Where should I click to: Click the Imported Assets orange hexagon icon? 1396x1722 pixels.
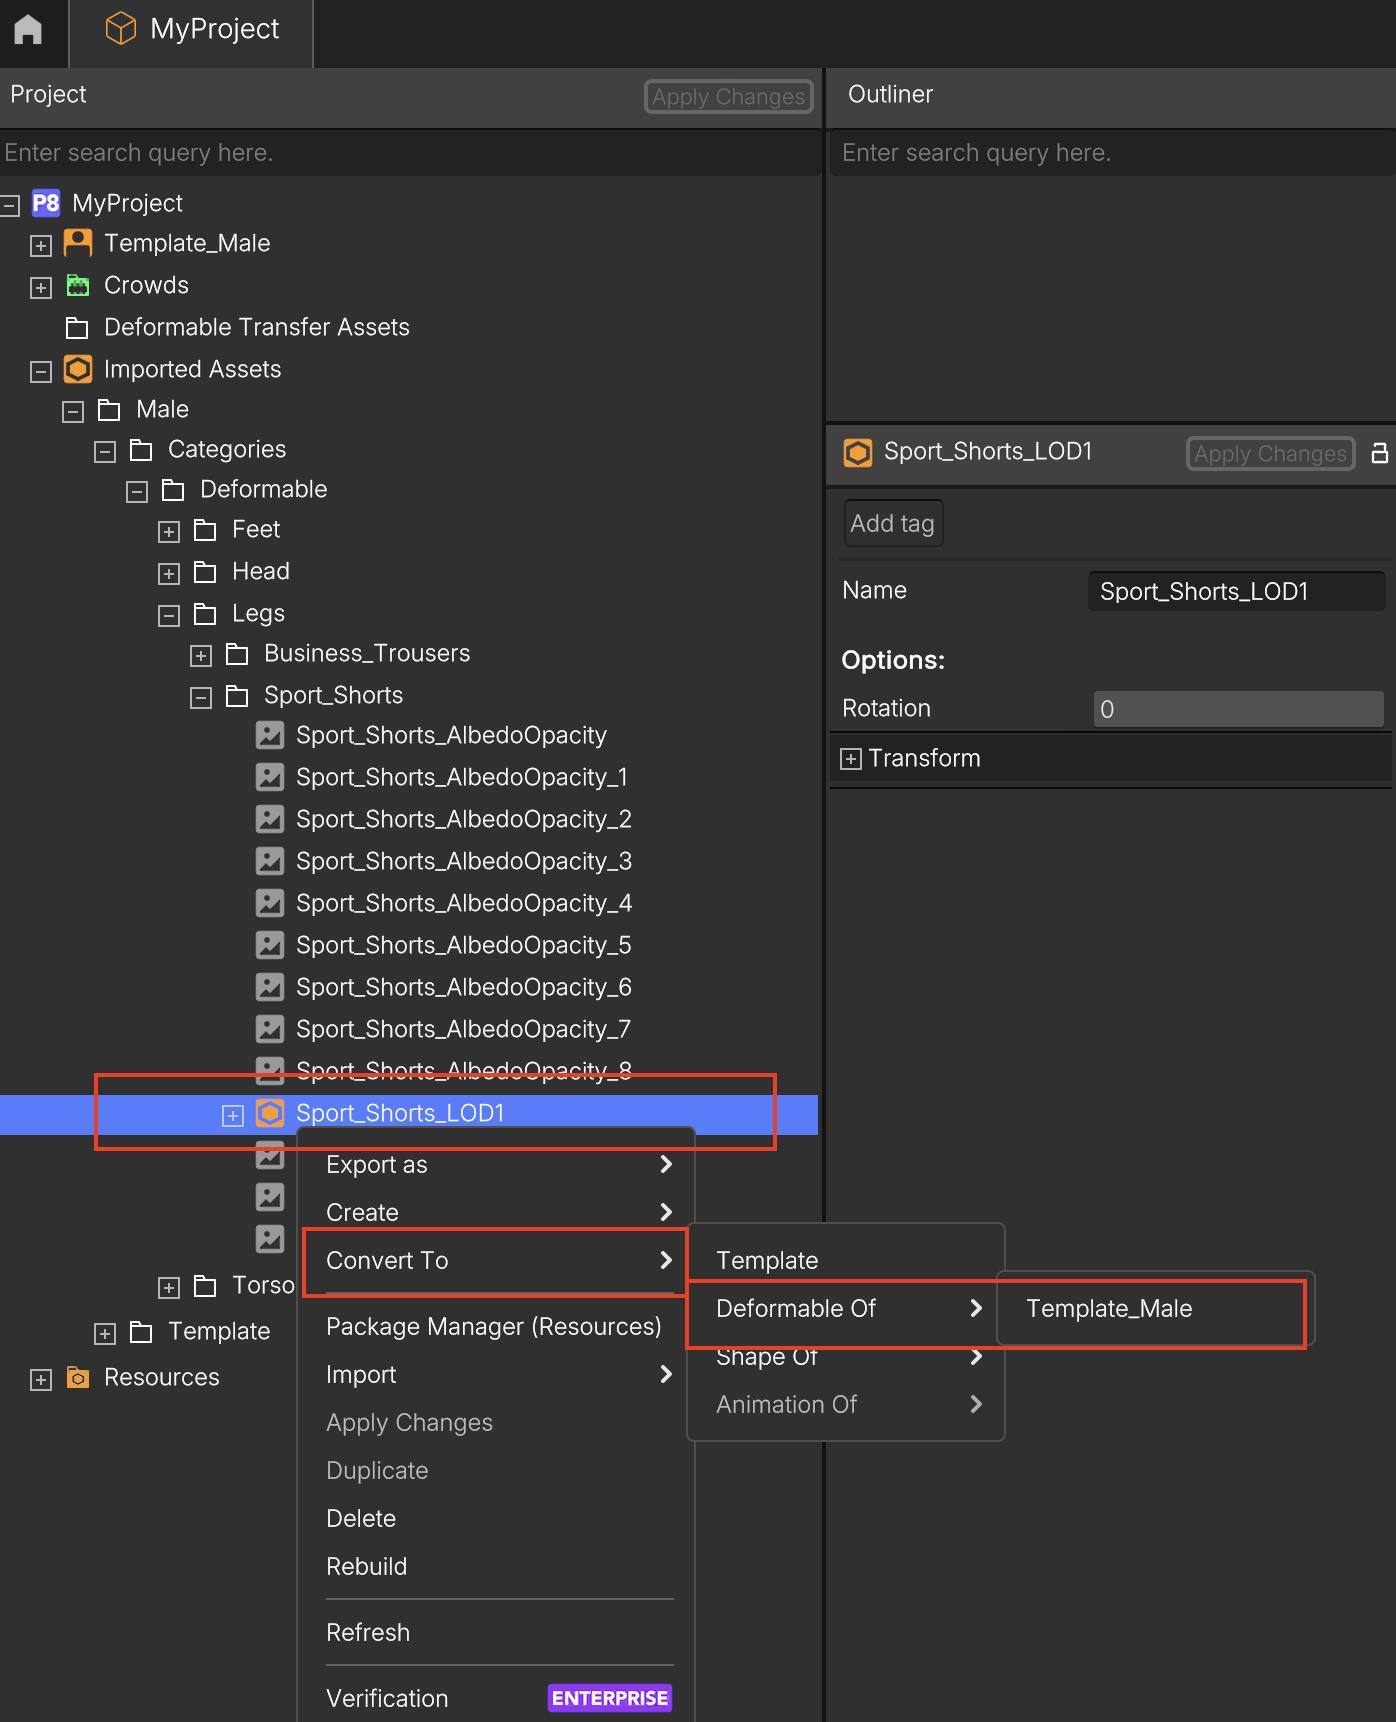pyautogui.click(x=78, y=369)
